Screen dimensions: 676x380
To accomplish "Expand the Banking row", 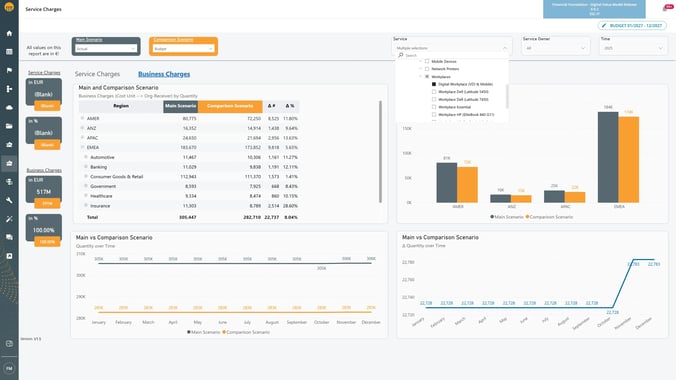I will [86, 166].
